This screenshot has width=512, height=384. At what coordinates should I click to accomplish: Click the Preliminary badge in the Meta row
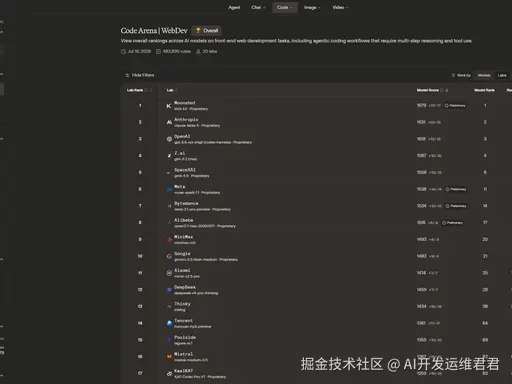[x=456, y=189]
